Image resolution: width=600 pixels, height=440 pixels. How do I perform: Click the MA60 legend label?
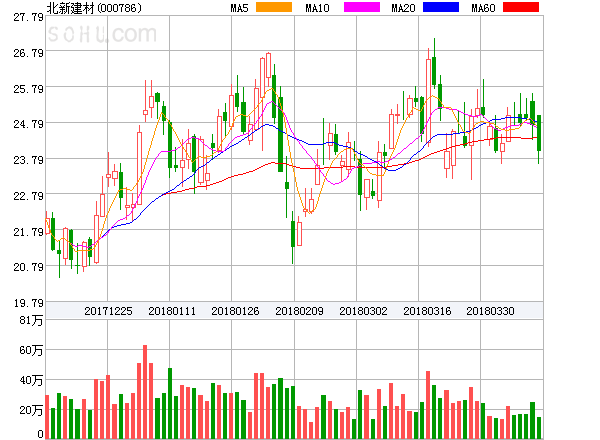[x=483, y=8]
